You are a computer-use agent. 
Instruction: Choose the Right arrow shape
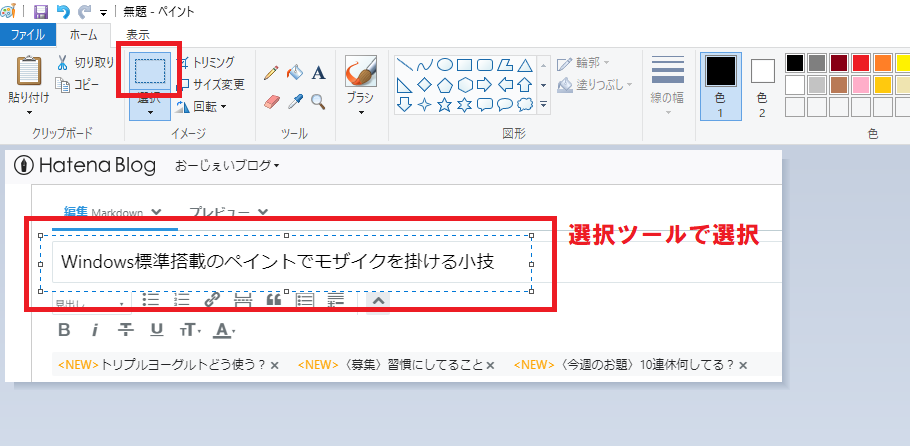485,85
